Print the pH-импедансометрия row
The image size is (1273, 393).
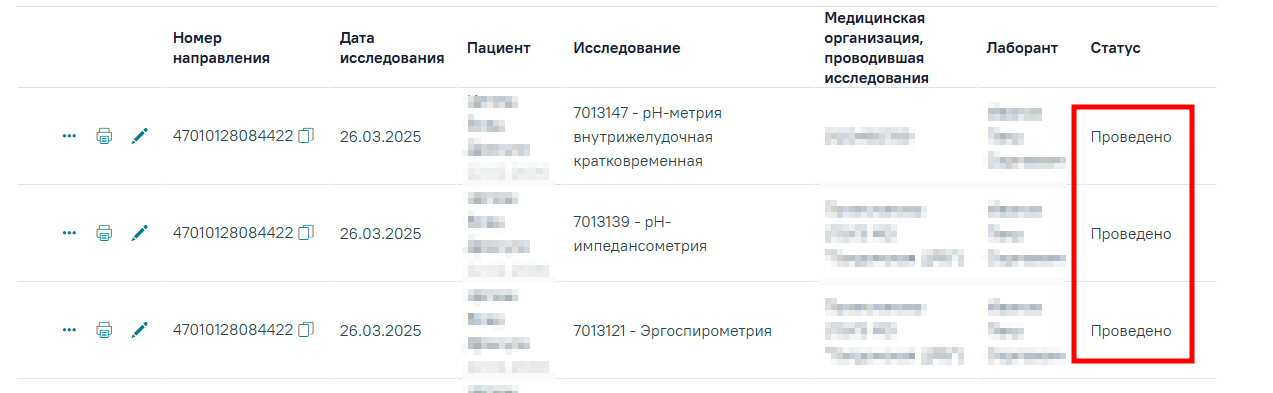pyautogui.click(x=104, y=233)
